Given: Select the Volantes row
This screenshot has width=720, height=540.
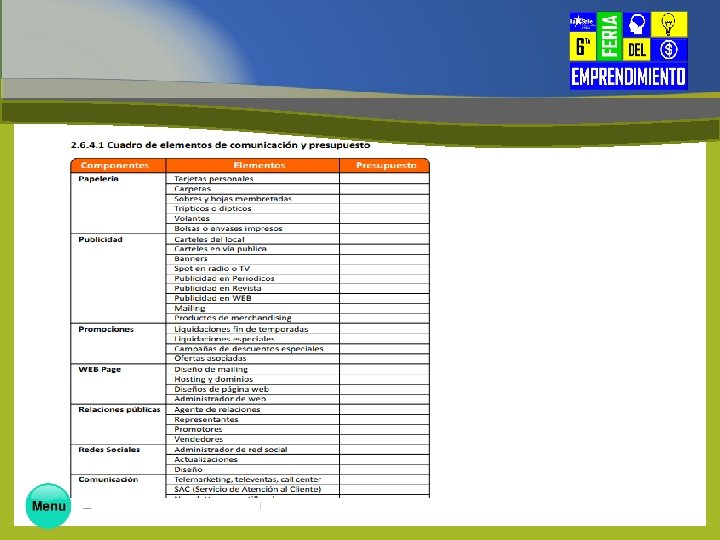Looking at the screenshot, I should tap(253, 219).
